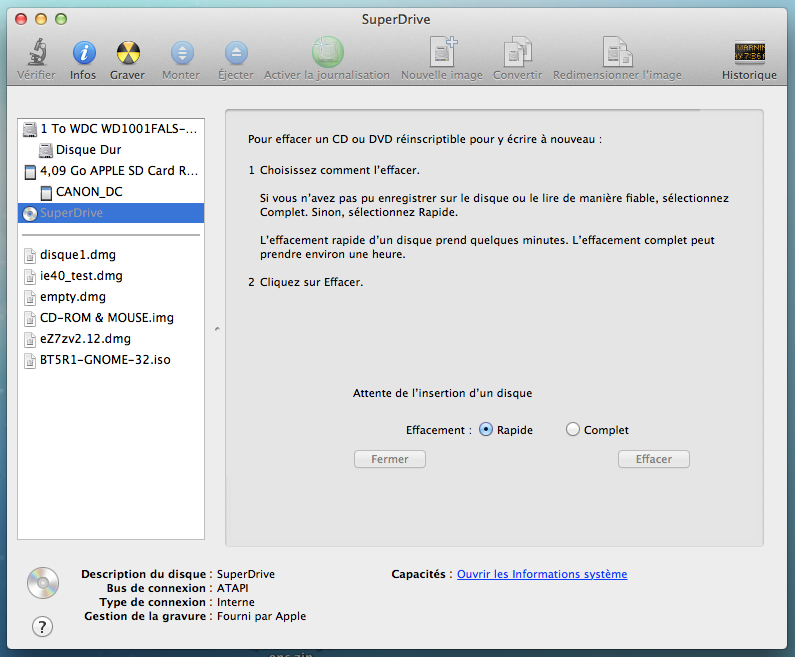Click the CD-ROM & MOUSE.img file icon
Viewport: 795px width, 657px height.
pos(30,318)
